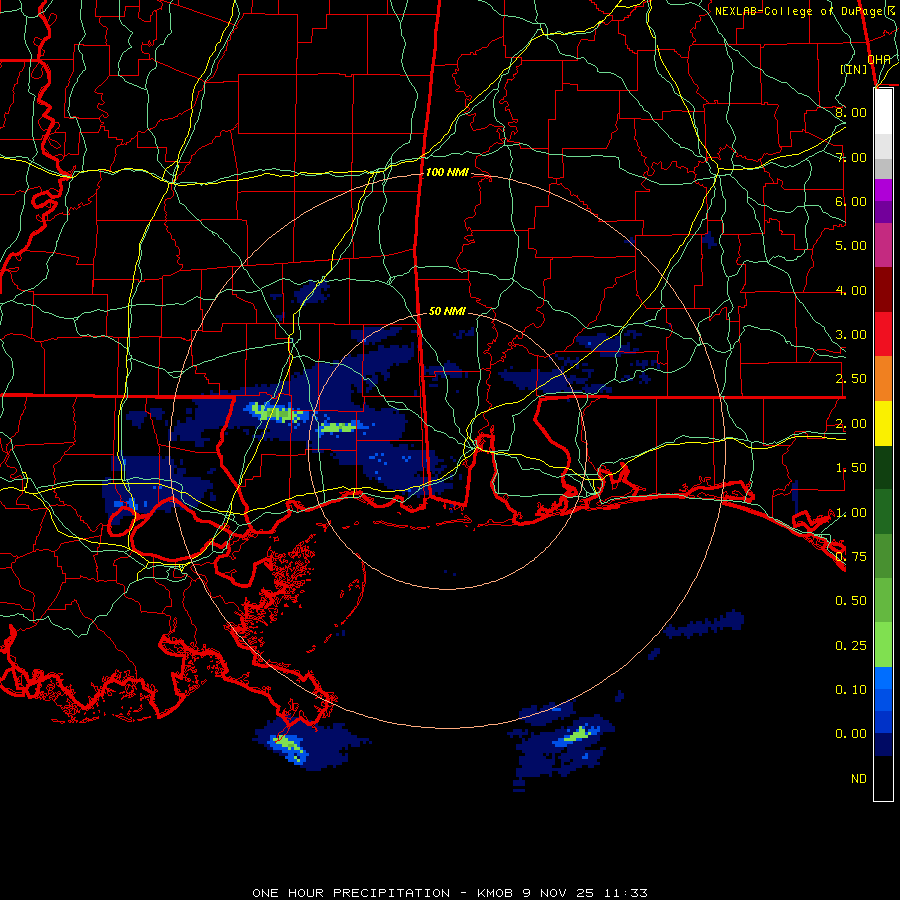The image size is (900, 900).
Task: Click the 0.25 legend value
Action: pyautogui.click(x=851, y=646)
